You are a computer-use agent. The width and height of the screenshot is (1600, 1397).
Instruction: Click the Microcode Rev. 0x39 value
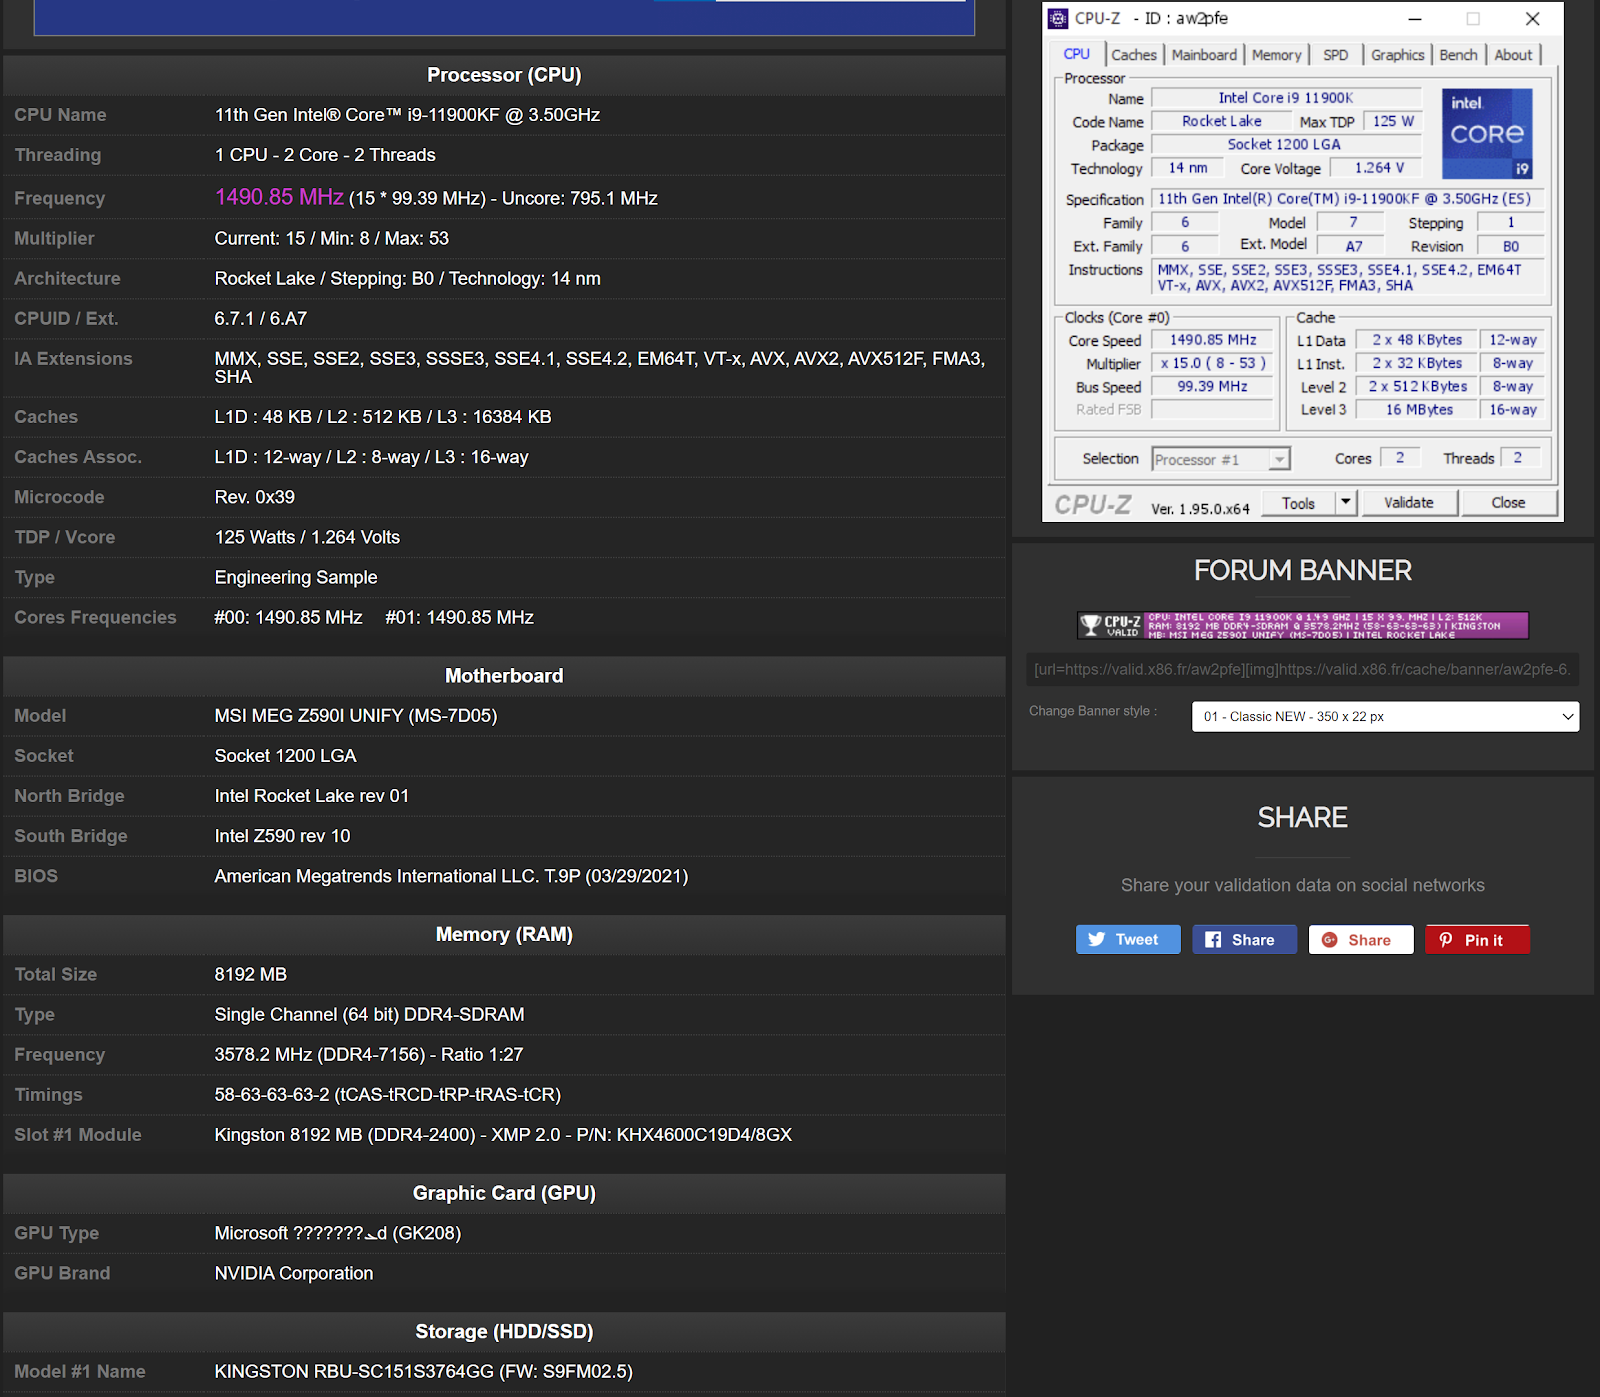coord(254,497)
